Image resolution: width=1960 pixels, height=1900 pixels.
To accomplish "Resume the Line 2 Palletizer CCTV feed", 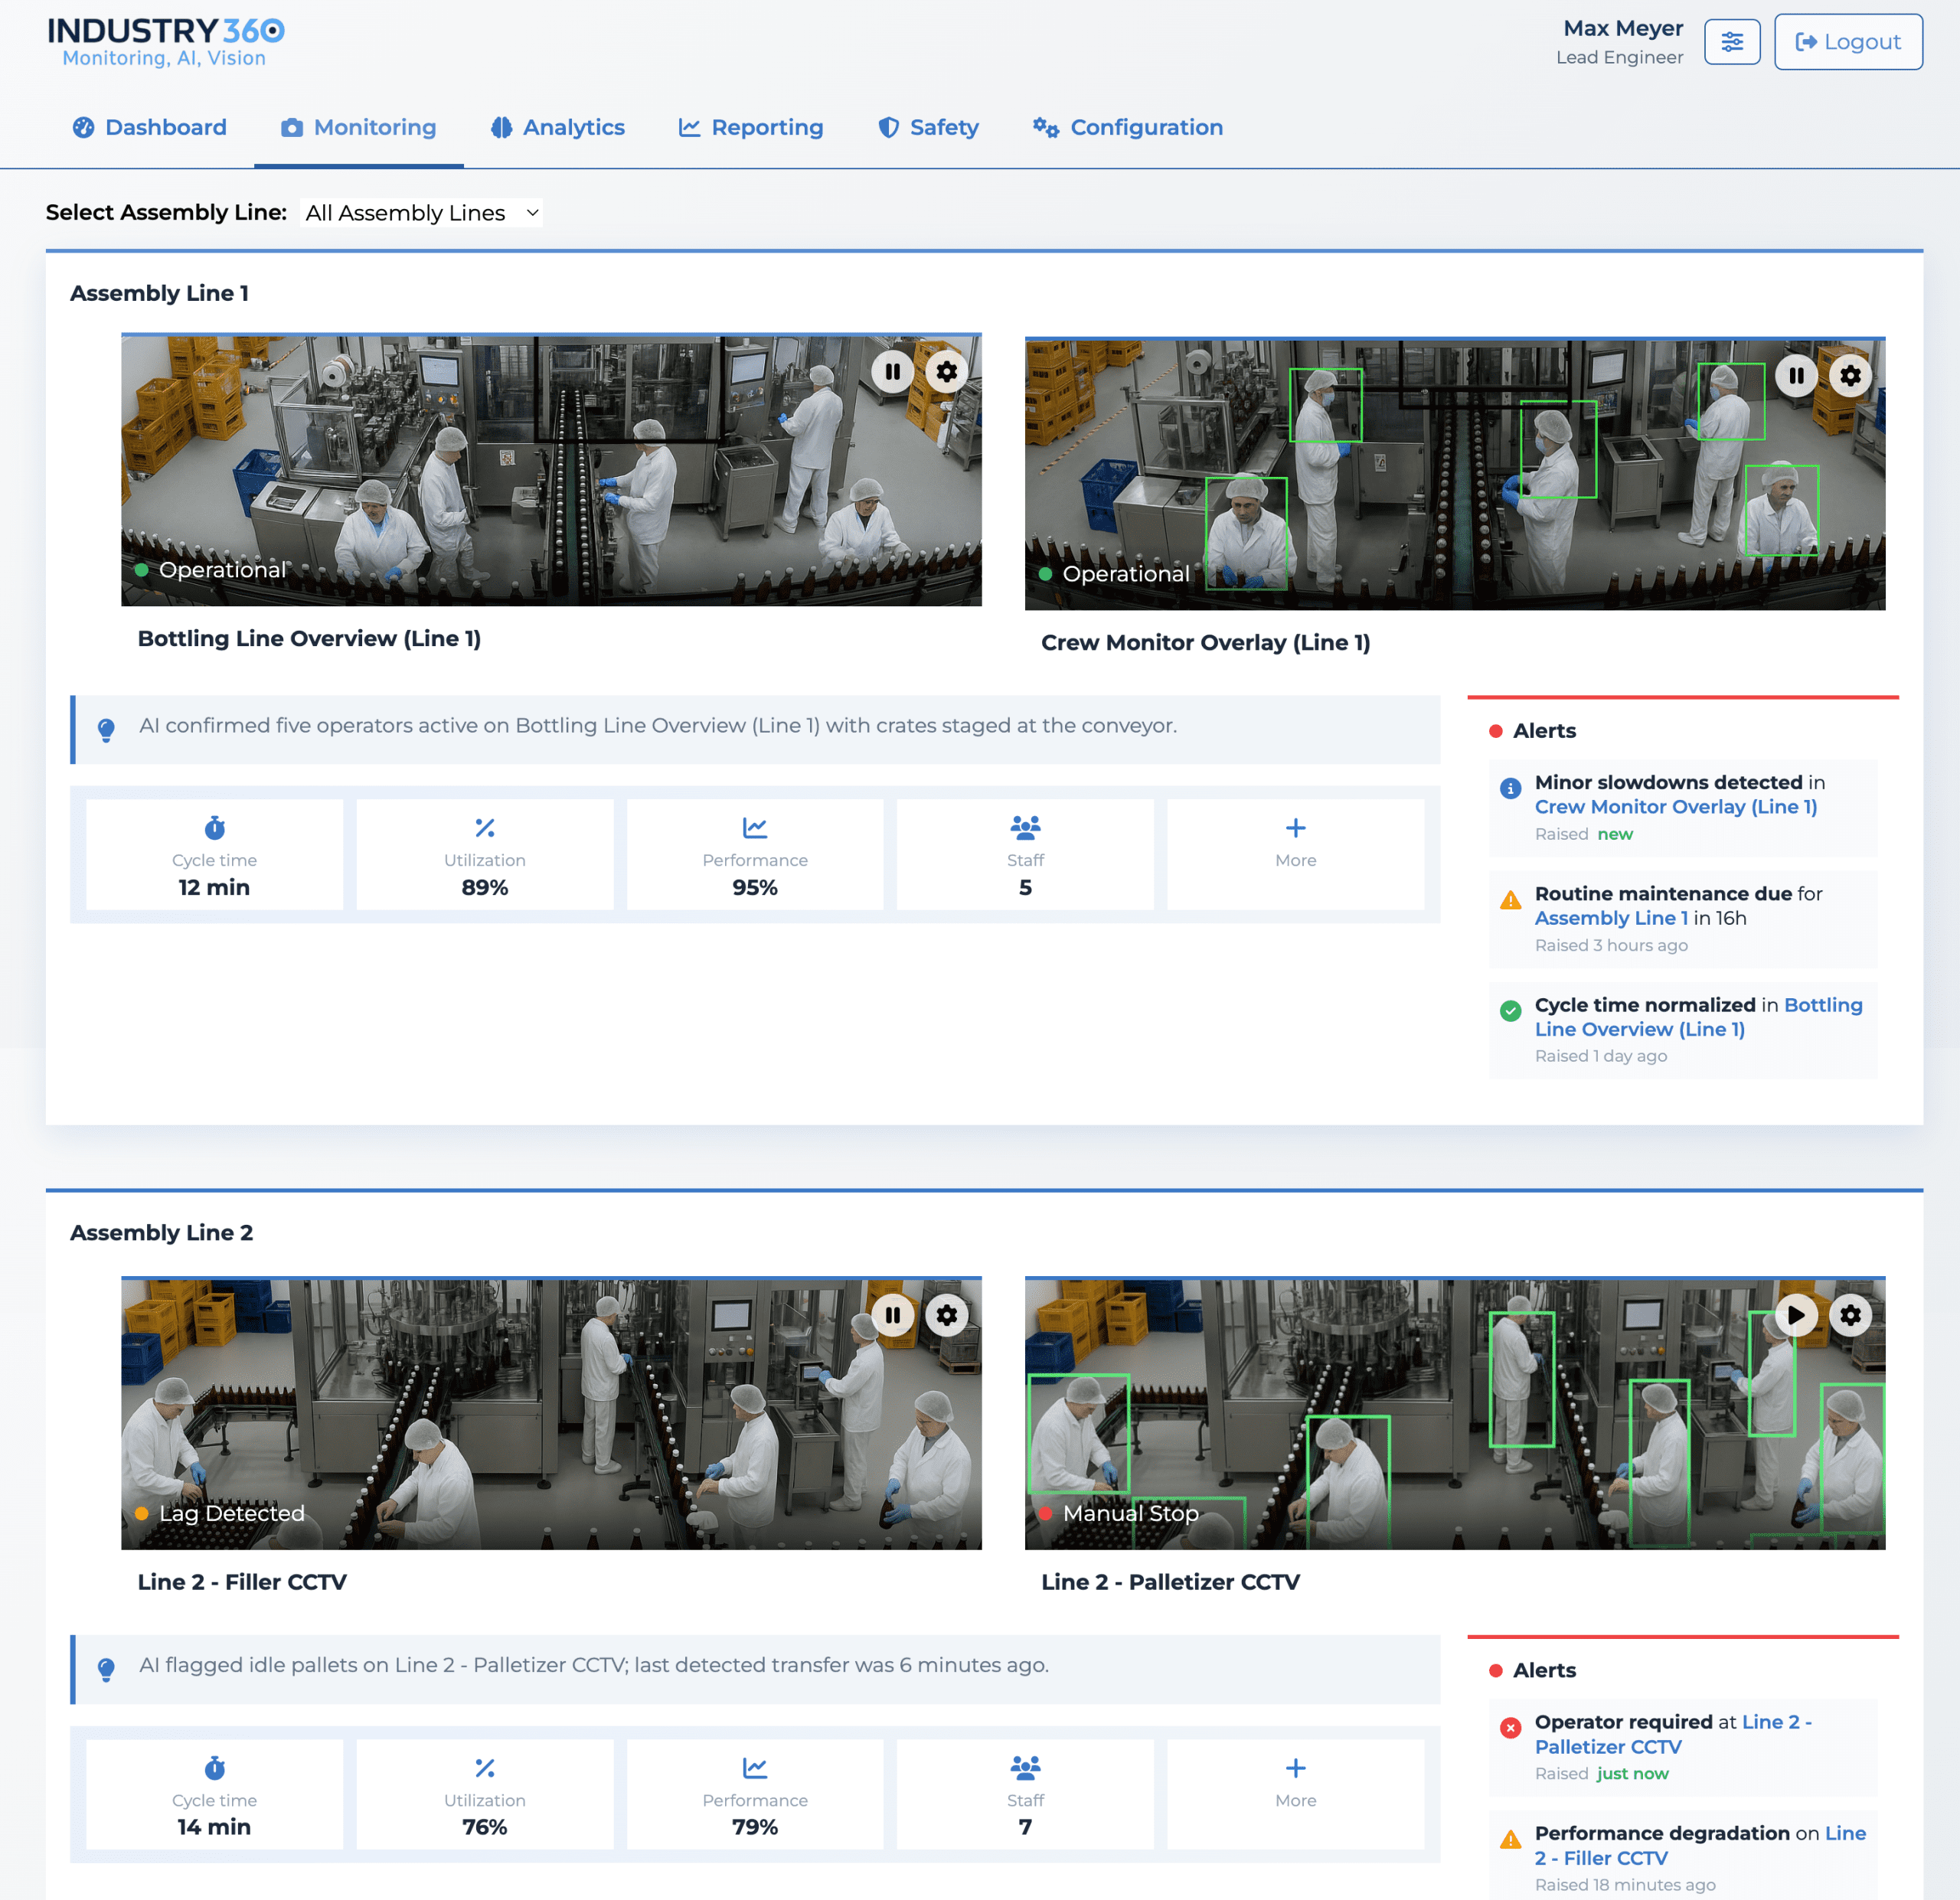I will click(x=1796, y=1315).
